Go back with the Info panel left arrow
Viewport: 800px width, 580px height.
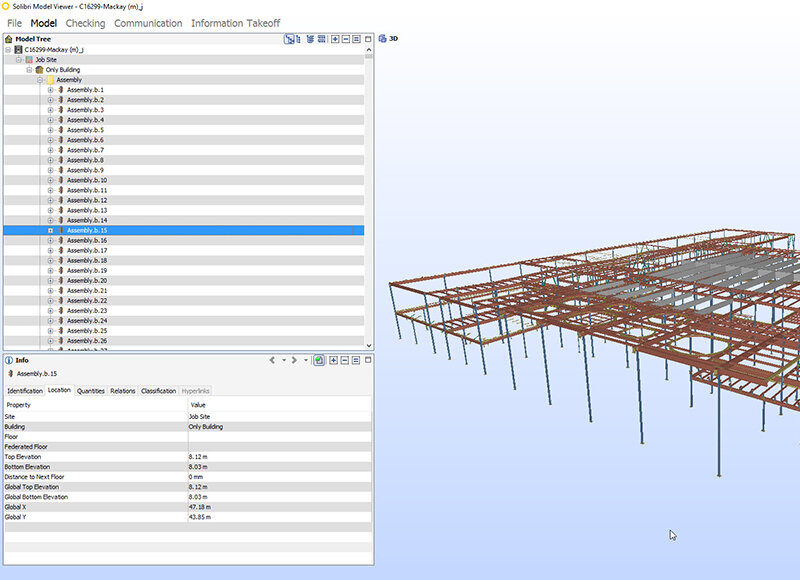[272, 360]
